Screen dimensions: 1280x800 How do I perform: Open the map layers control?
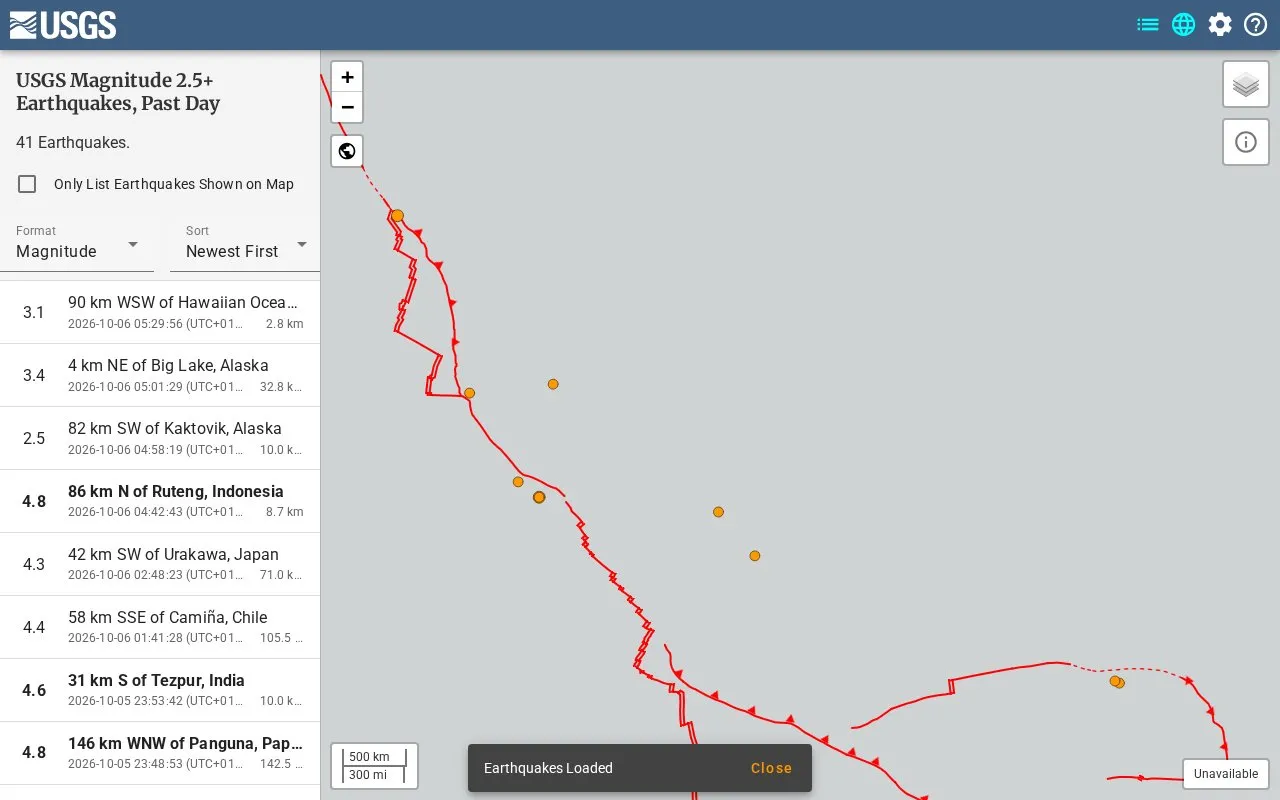pos(1246,84)
